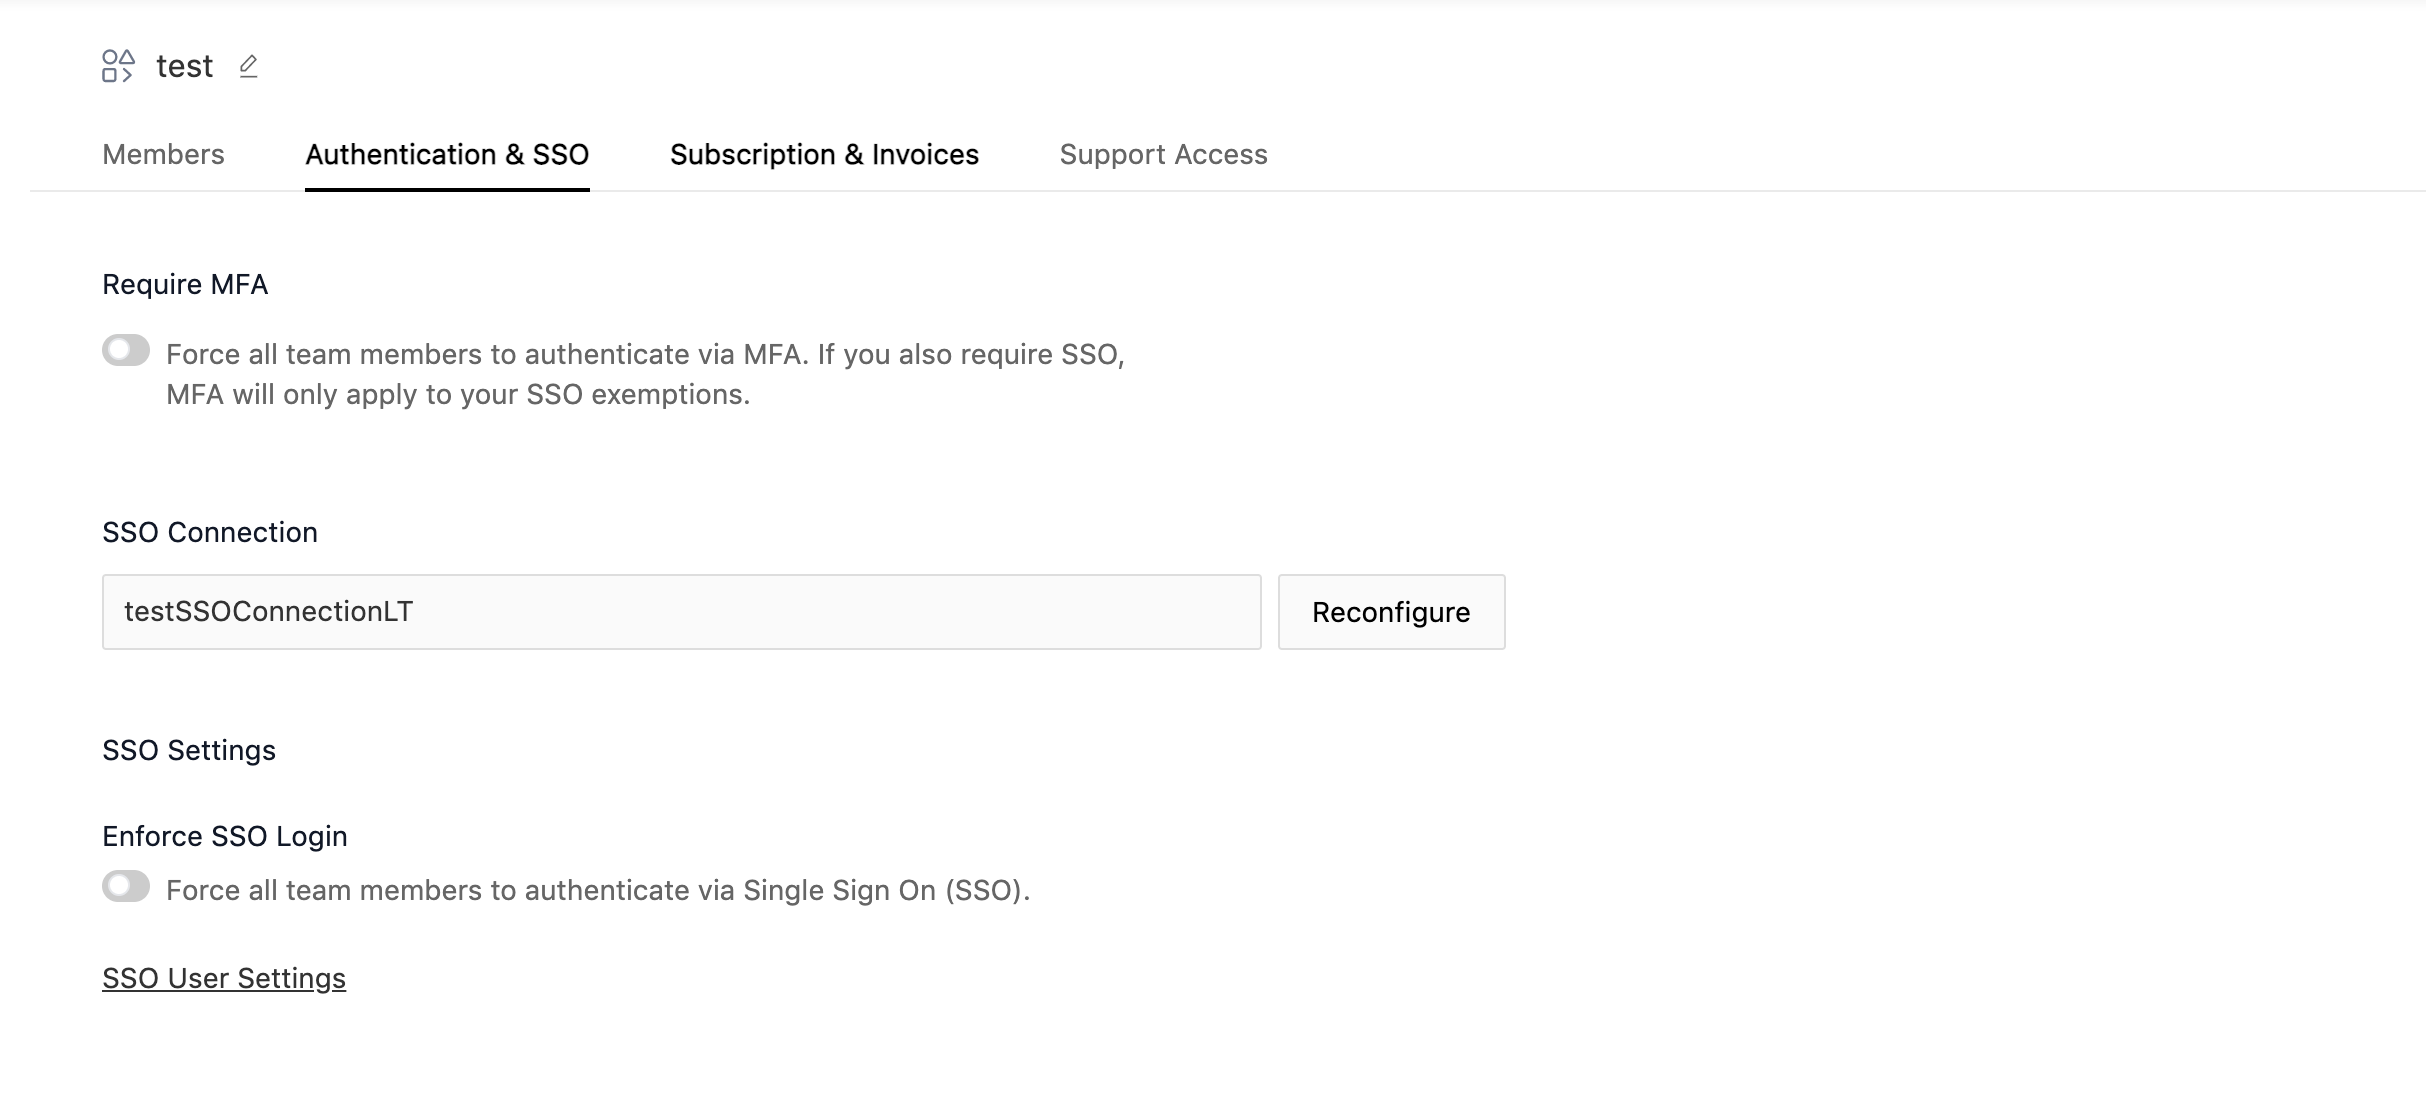Toggle the Require MFA switch
Screen dimensions: 2426x1120
point(126,351)
